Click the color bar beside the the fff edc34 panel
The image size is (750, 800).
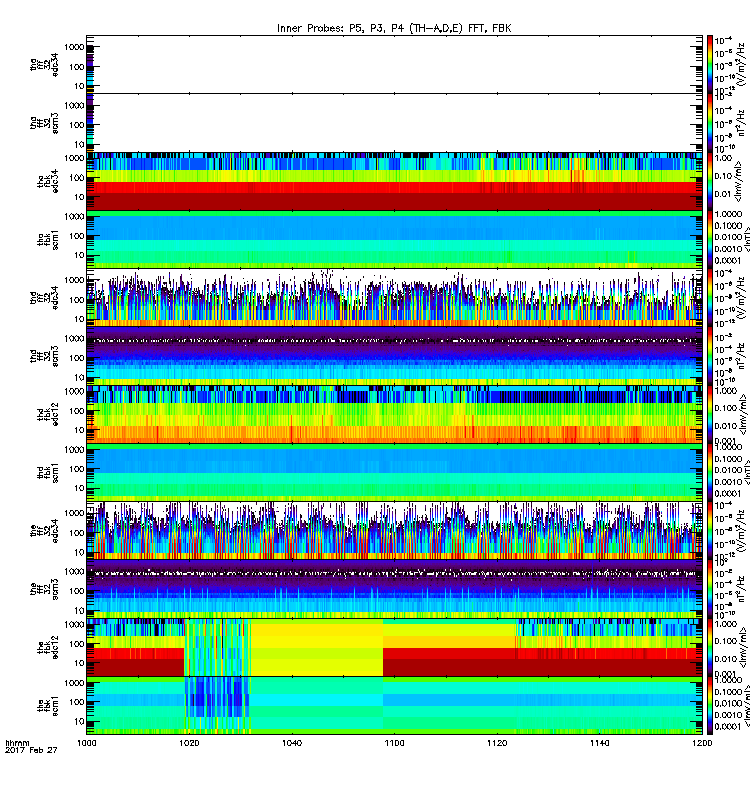(x=710, y=531)
